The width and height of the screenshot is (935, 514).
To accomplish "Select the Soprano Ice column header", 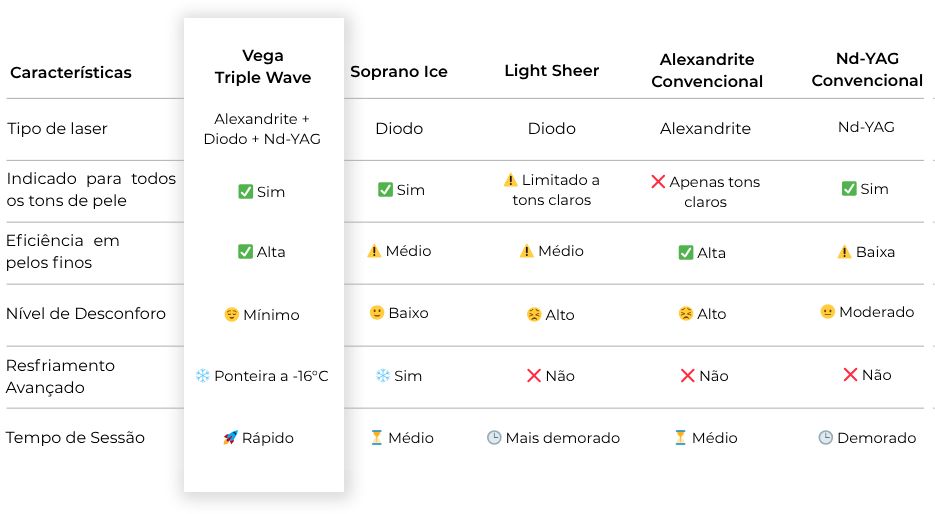I will pyautogui.click(x=399, y=72).
